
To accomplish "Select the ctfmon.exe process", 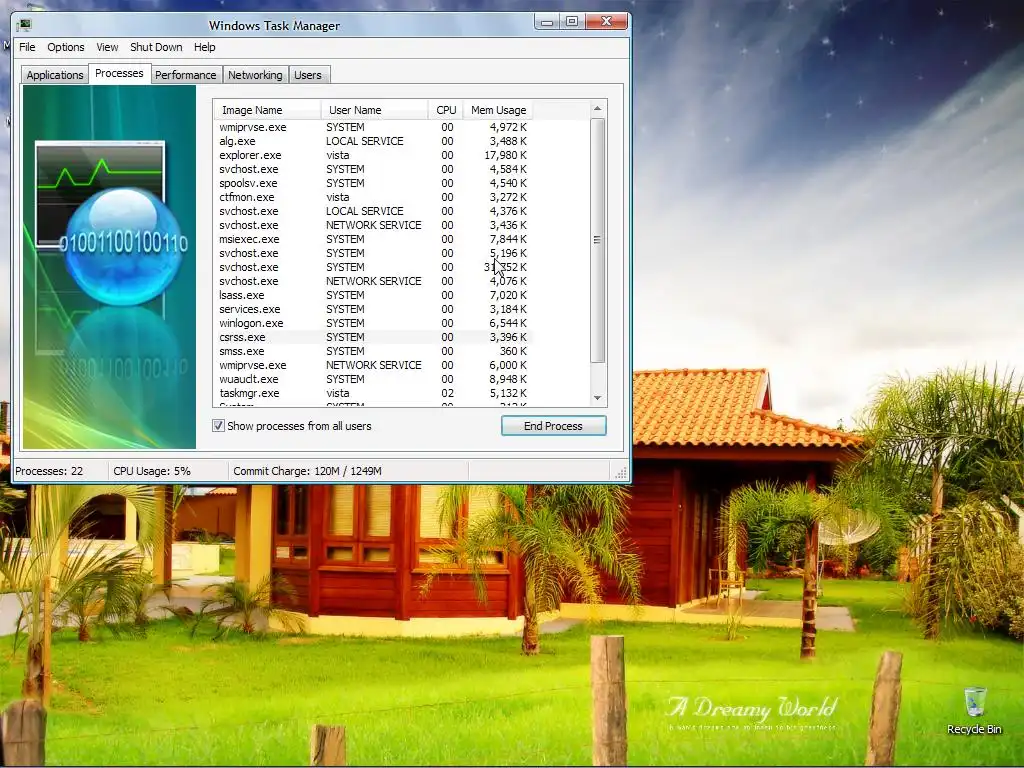I will (373, 197).
